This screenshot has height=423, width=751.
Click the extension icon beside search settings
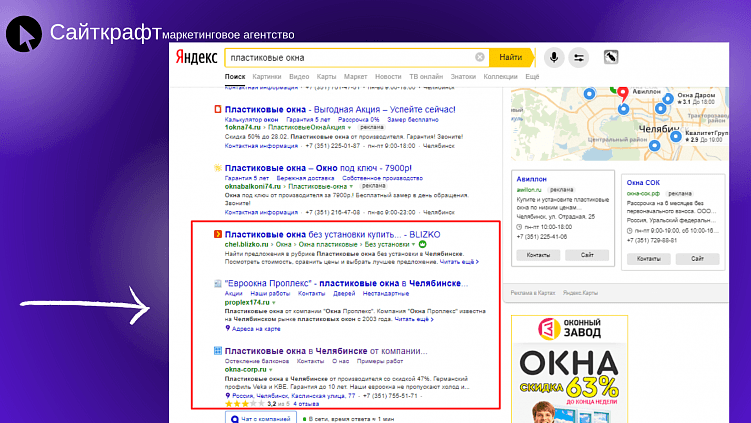pos(611,57)
